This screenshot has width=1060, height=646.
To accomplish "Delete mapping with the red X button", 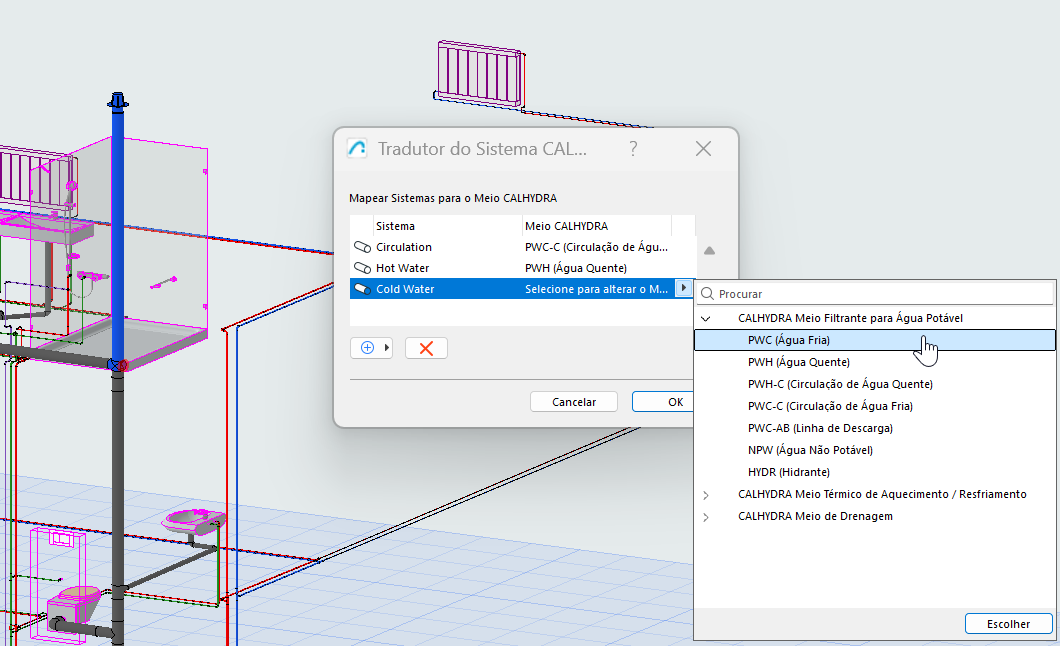I will click(x=426, y=348).
